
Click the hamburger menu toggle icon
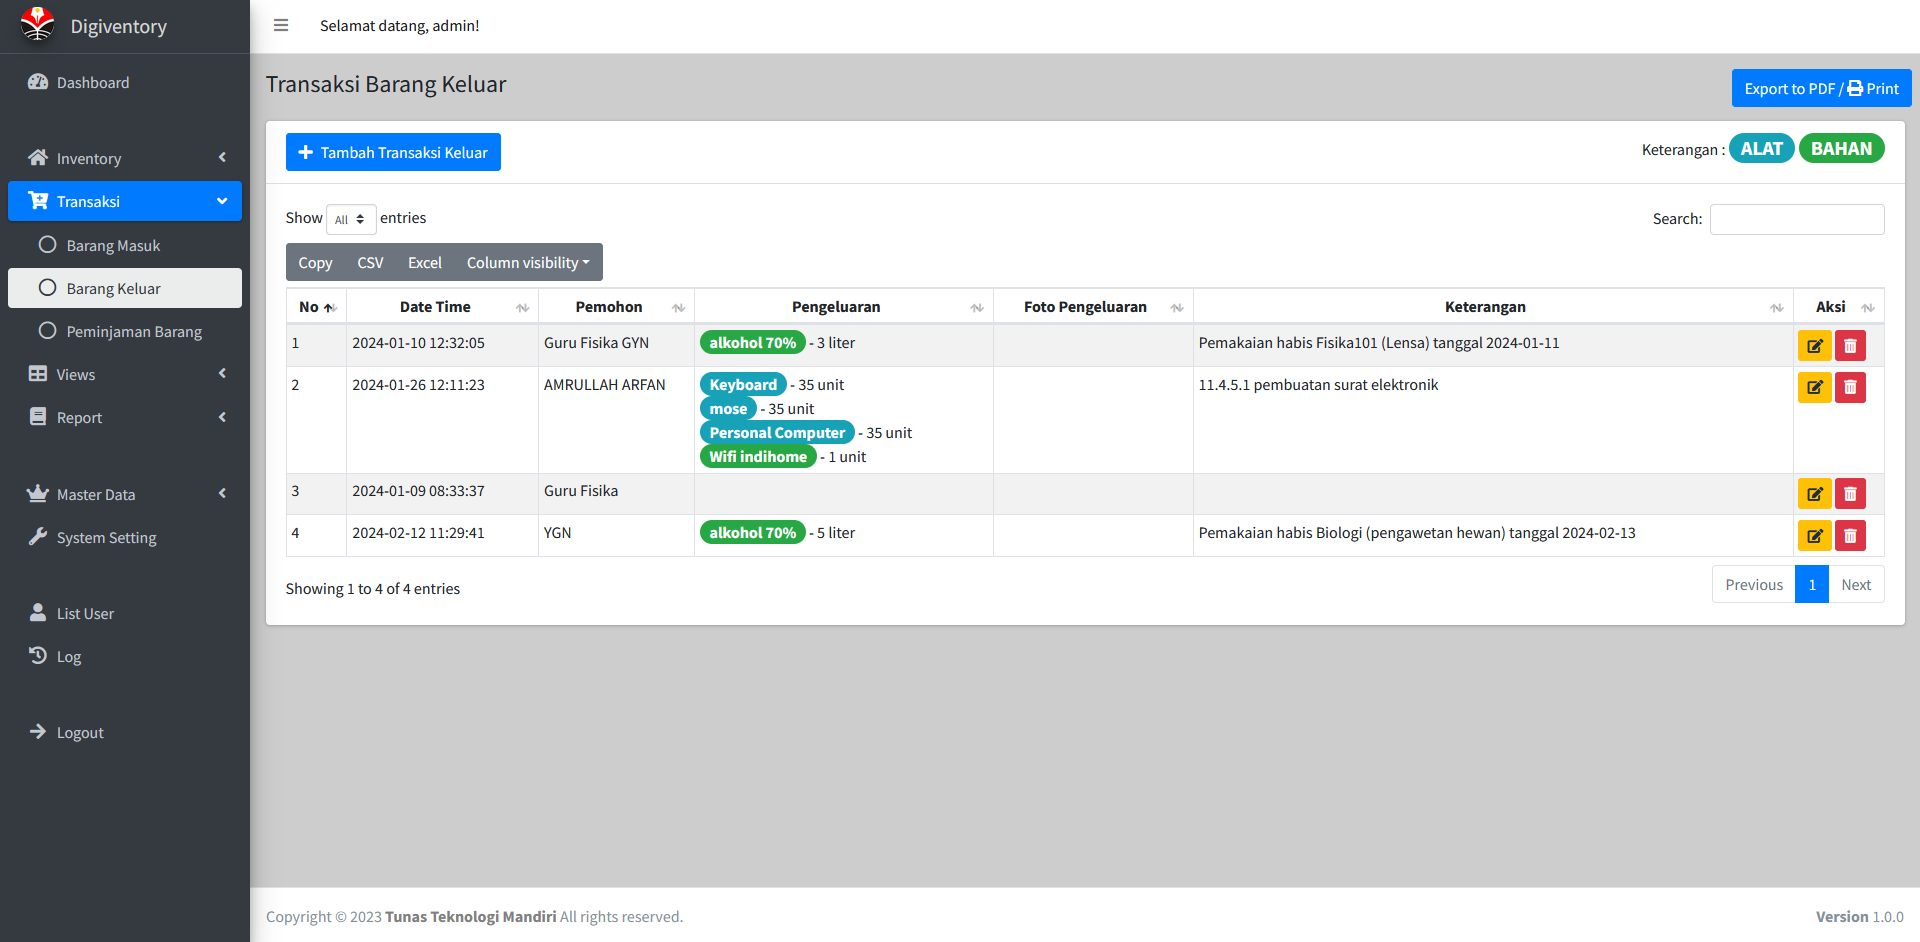(x=281, y=26)
